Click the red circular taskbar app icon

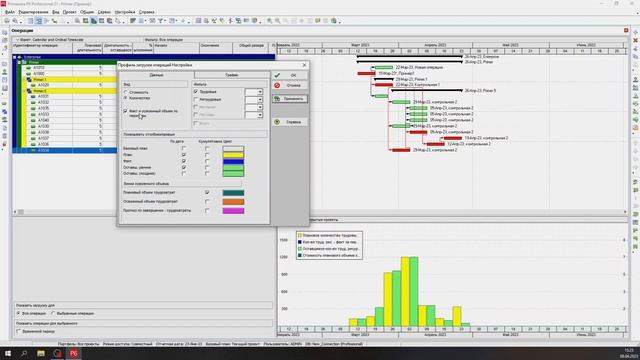(x=57, y=353)
